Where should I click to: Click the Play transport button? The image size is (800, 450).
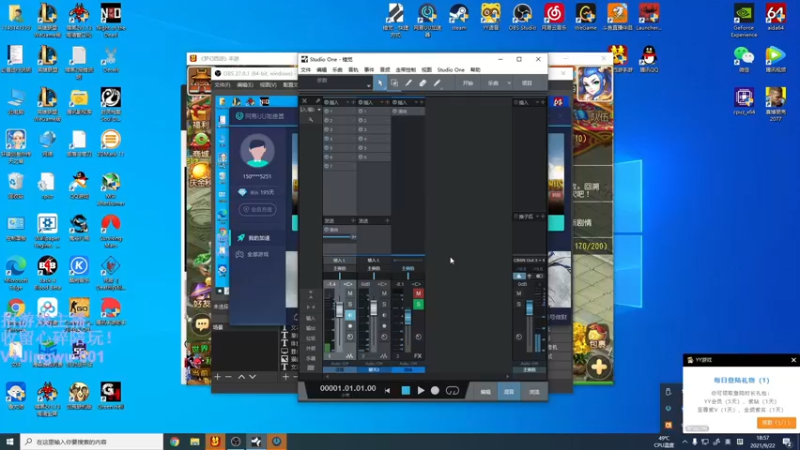pyautogui.click(x=421, y=391)
